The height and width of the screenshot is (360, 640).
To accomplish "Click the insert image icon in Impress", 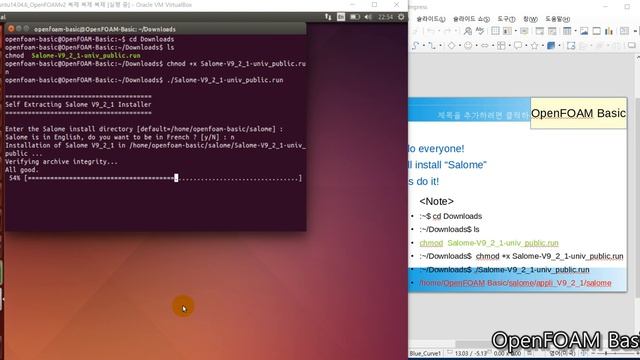I will 584,31.
